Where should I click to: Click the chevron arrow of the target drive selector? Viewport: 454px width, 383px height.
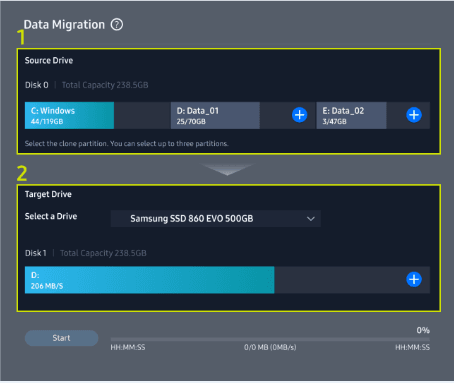[311, 219]
